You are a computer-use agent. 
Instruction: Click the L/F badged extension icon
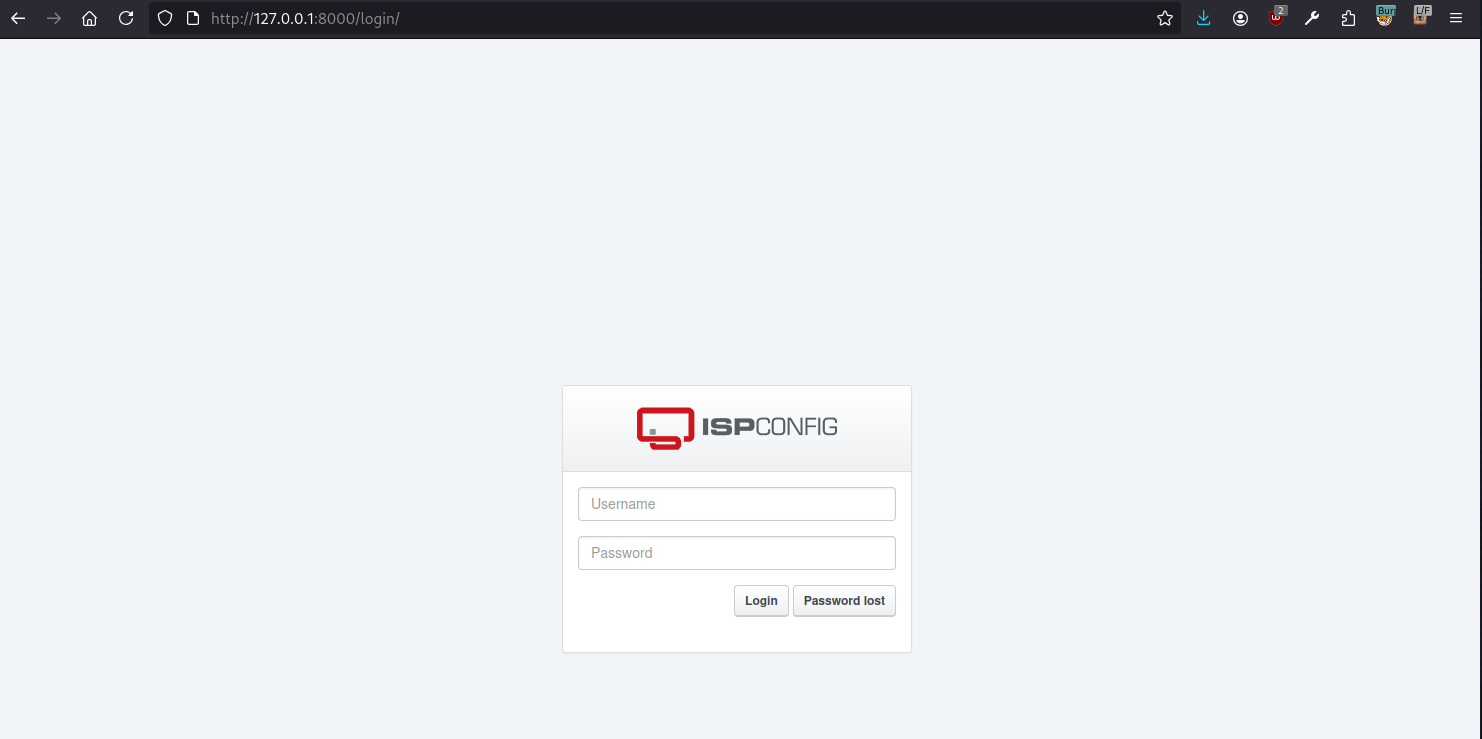1421,17
